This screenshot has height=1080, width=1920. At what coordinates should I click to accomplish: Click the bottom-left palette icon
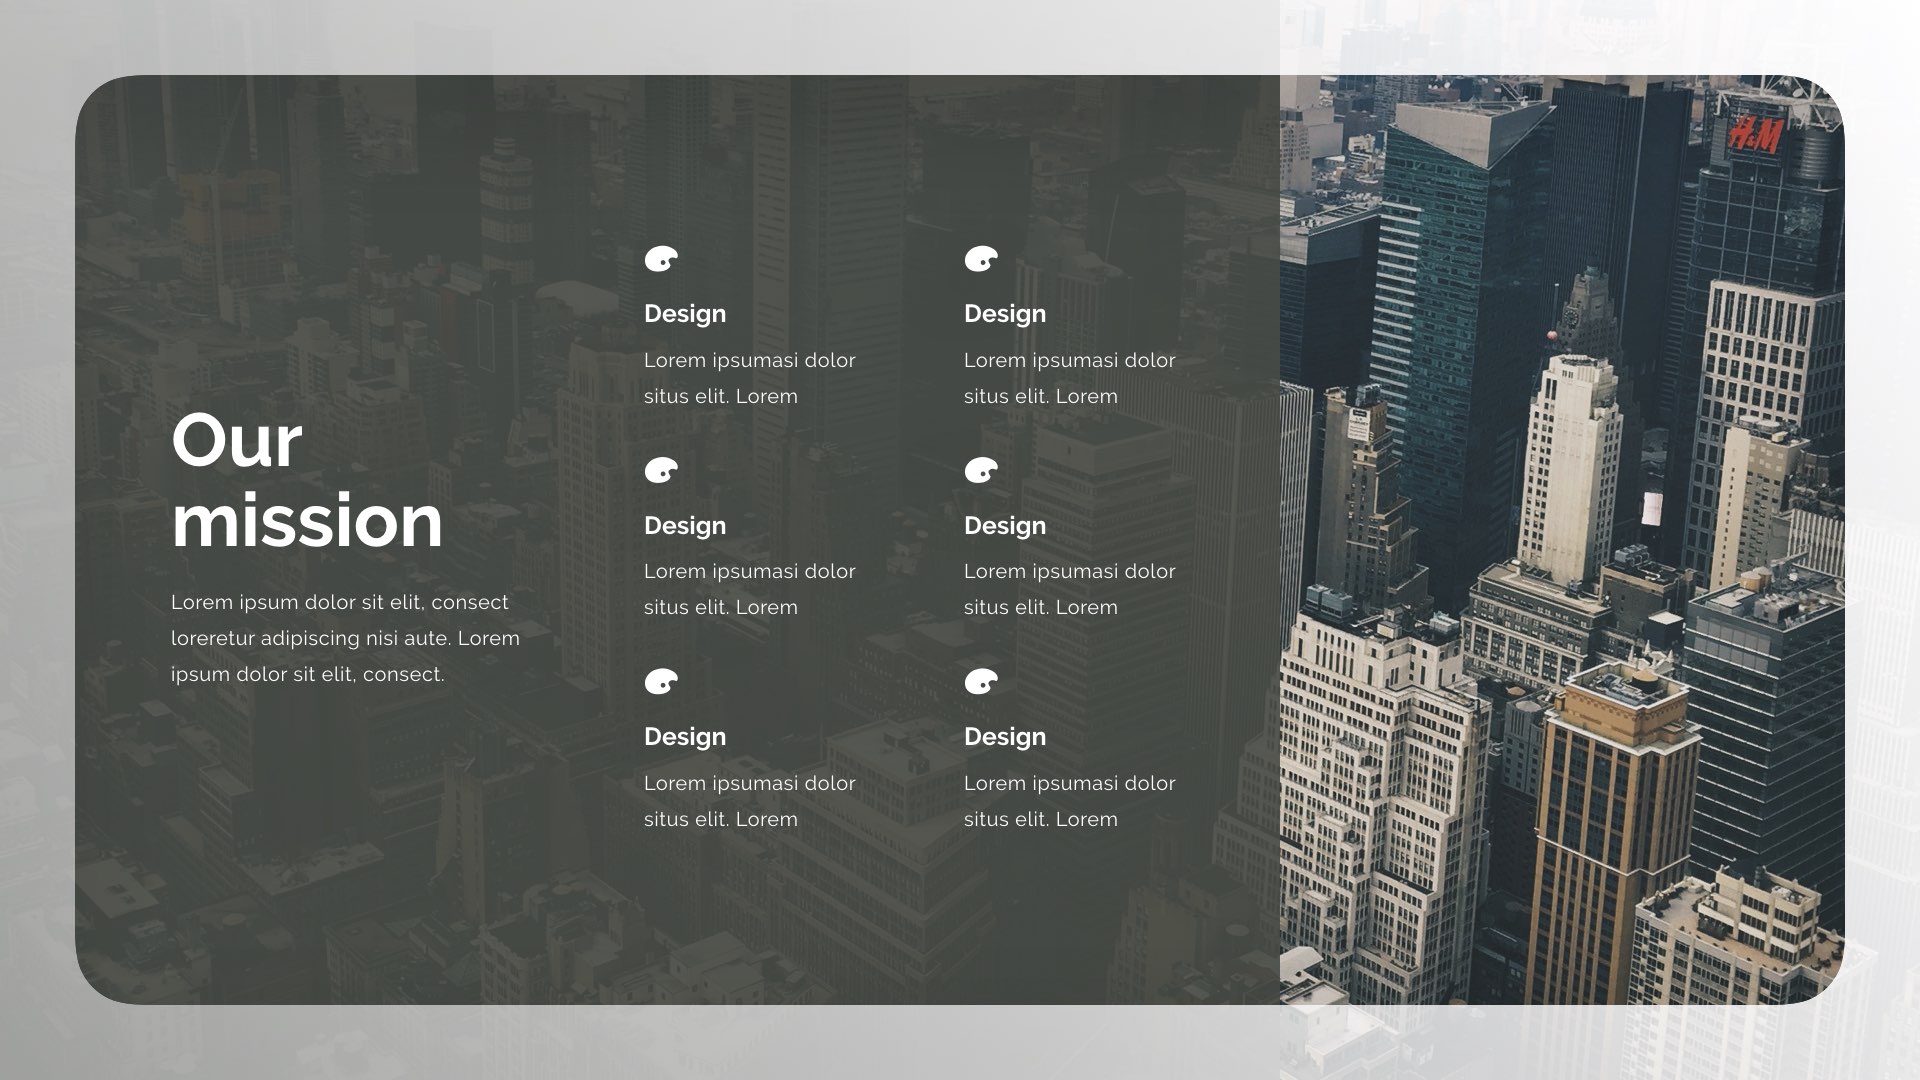tap(661, 681)
